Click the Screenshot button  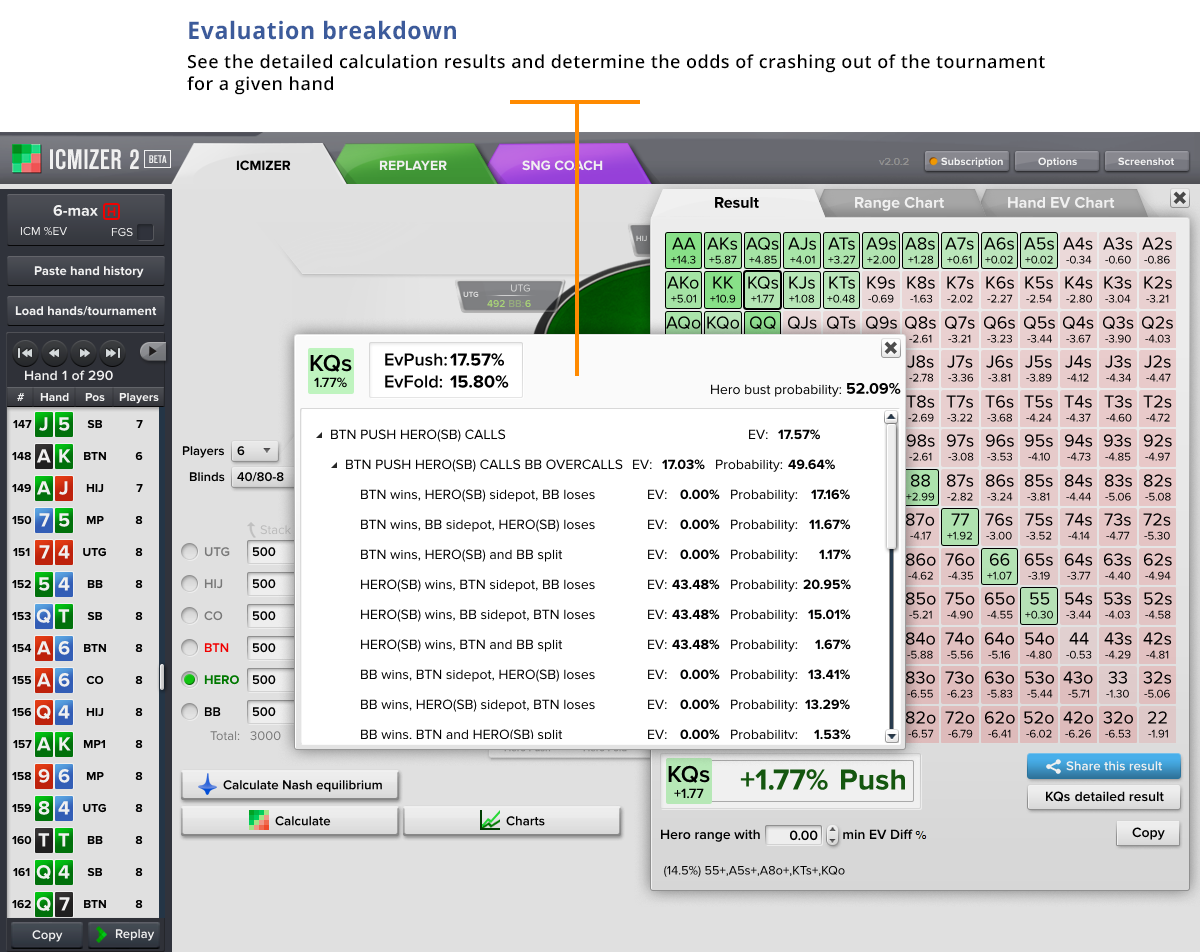1146,161
